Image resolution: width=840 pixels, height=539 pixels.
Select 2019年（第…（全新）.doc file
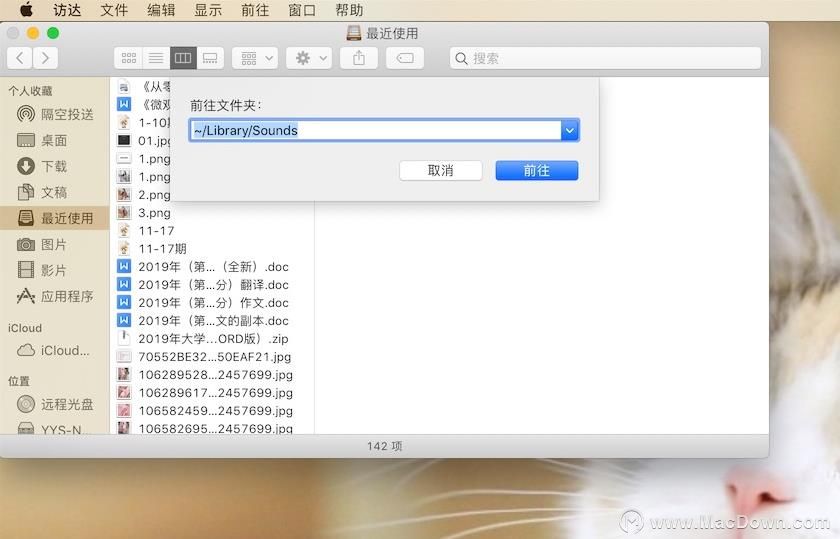(212, 267)
